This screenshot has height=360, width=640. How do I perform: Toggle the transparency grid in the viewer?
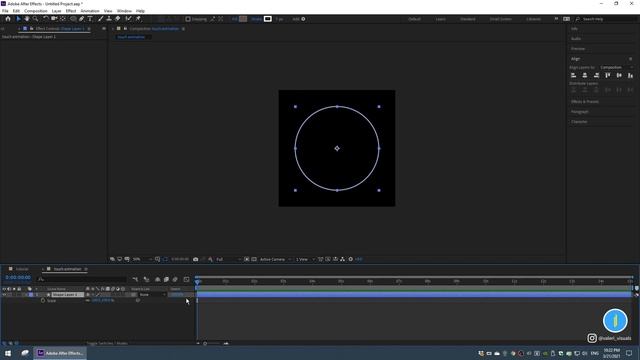(254, 259)
